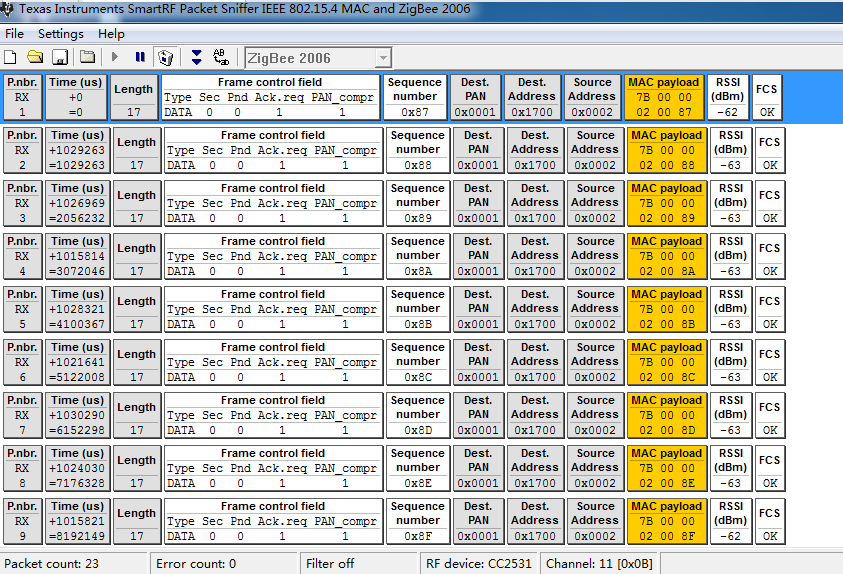Image resolution: width=843 pixels, height=574 pixels.
Task: Click sequence number 0x88 cell
Action: click(x=418, y=150)
